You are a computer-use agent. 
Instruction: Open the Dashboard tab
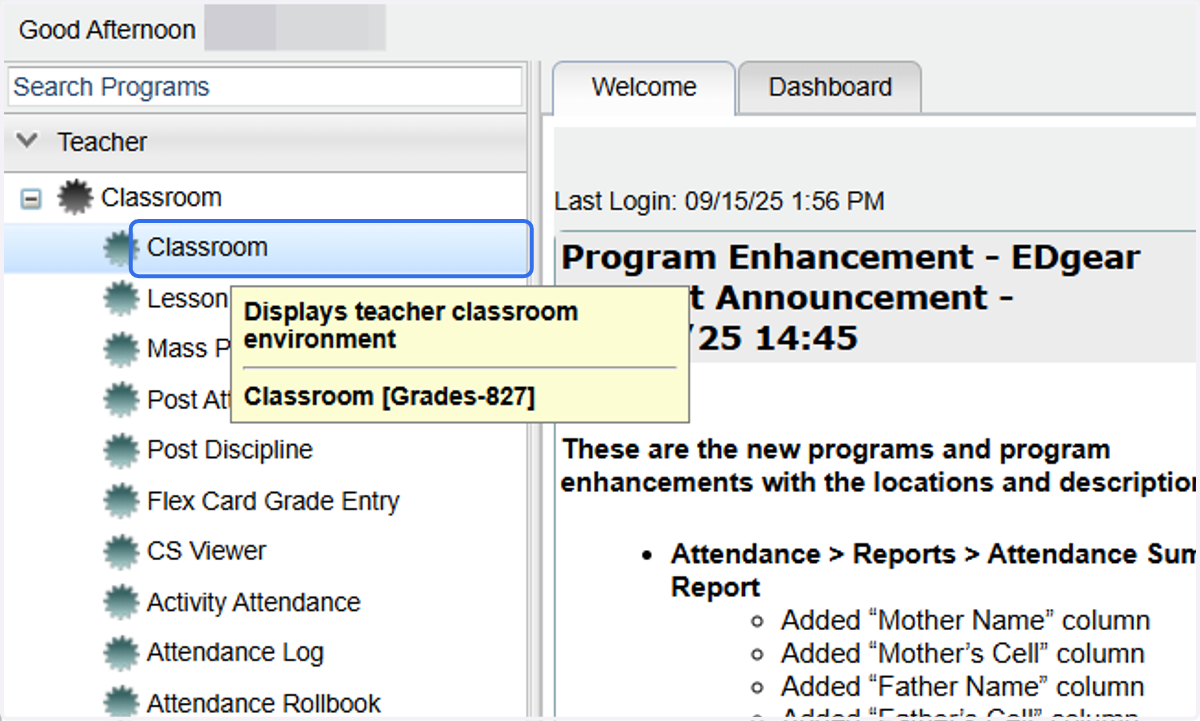click(830, 87)
